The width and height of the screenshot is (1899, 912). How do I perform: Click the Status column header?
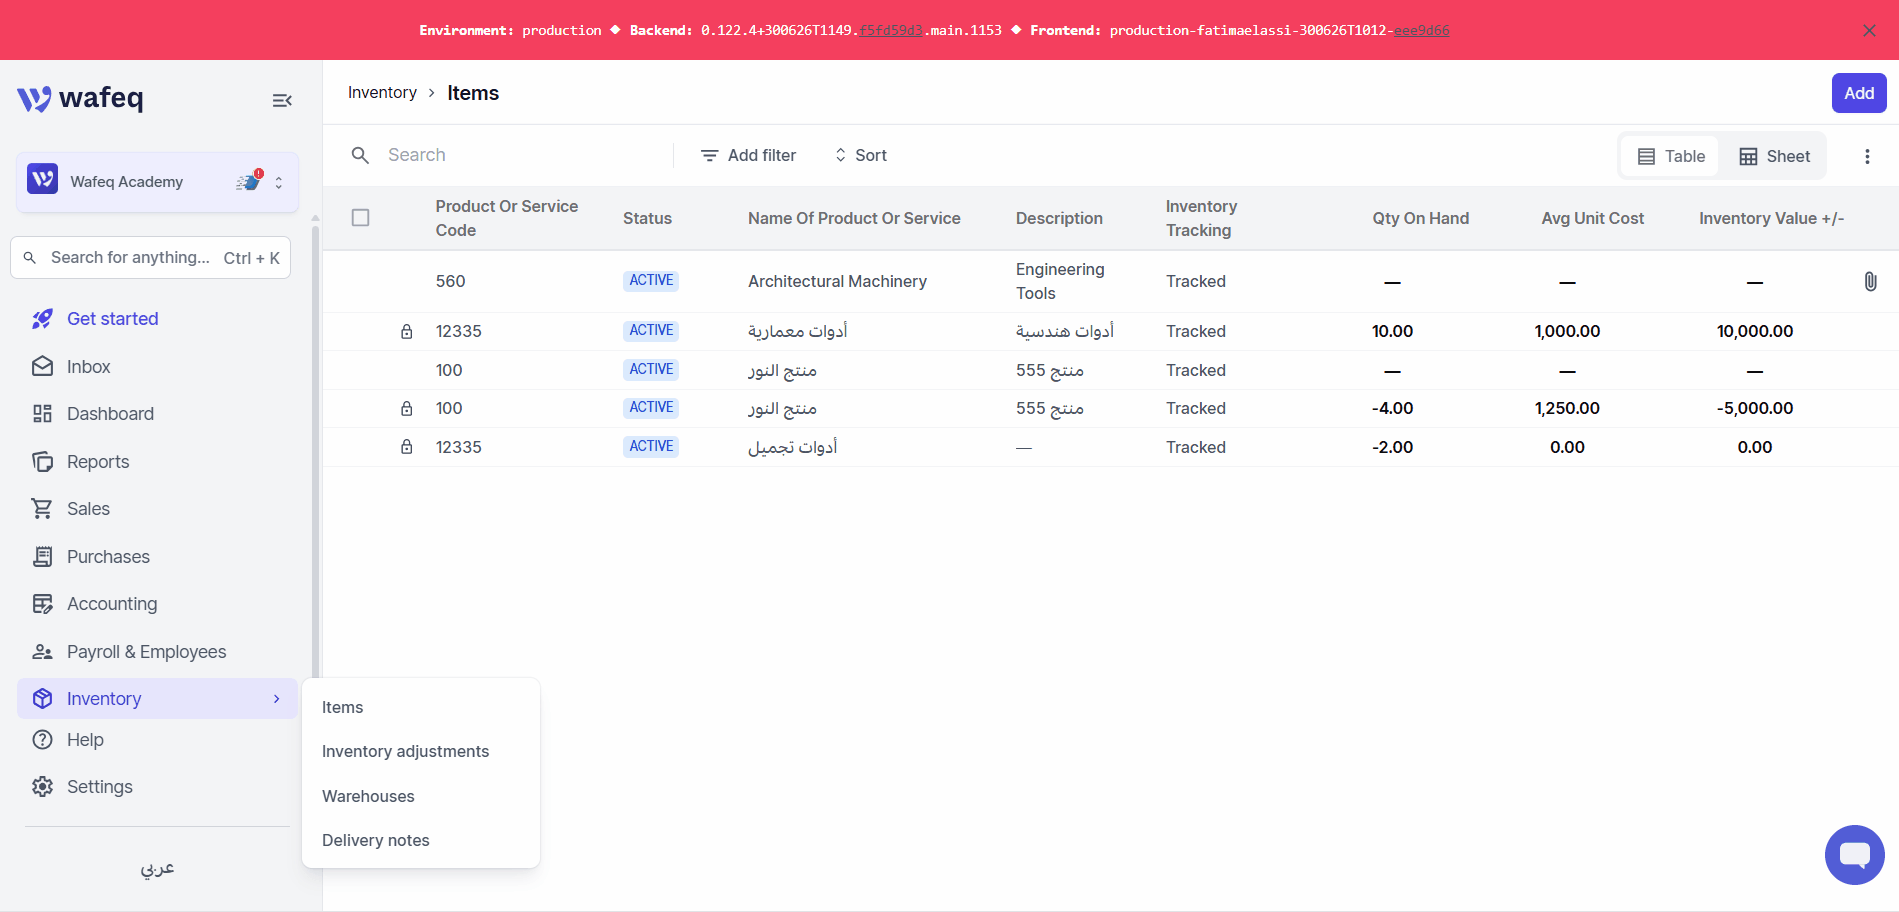pos(647,219)
